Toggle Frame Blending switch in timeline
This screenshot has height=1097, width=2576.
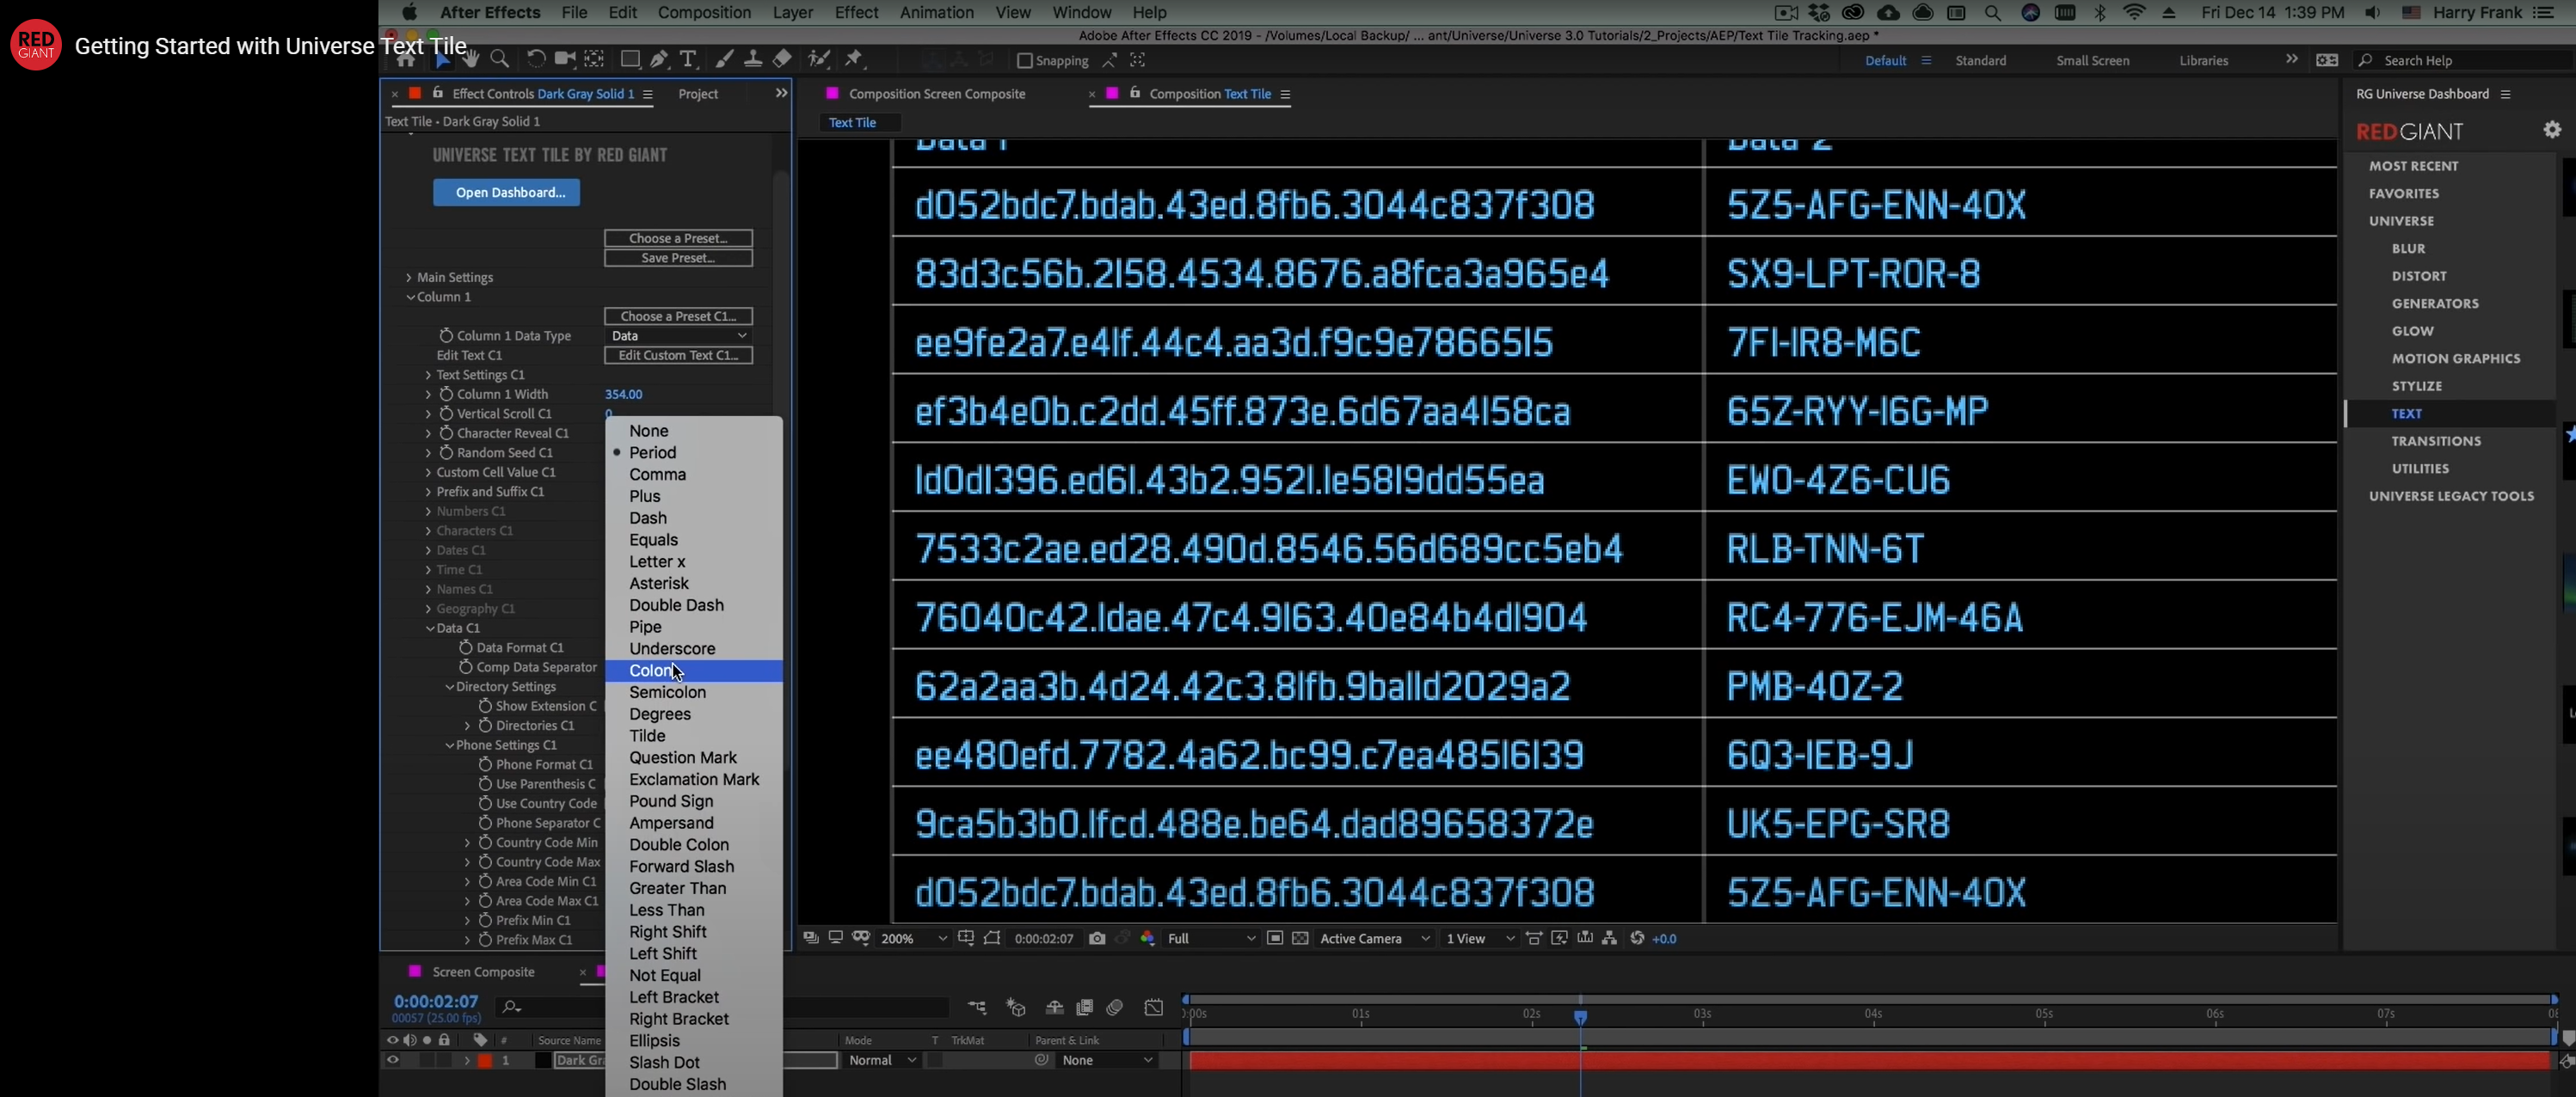click(1085, 1007)
